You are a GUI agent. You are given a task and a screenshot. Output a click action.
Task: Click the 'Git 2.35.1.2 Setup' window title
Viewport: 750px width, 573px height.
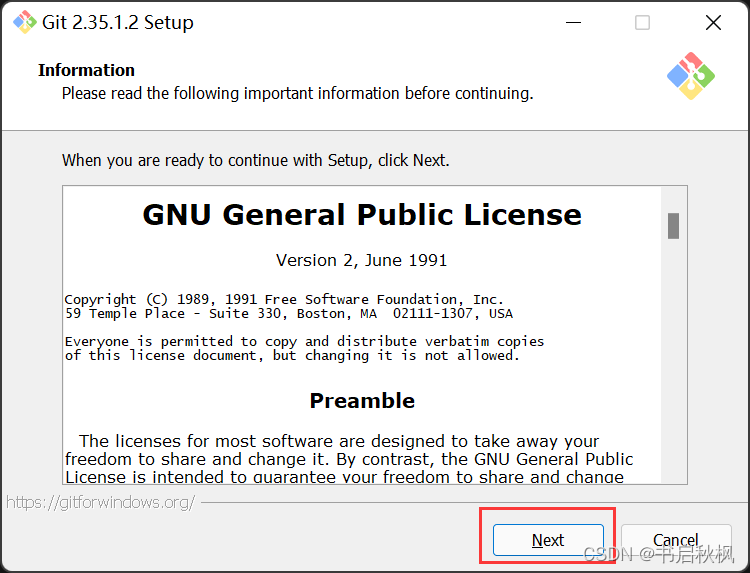(x=118, y=22)
